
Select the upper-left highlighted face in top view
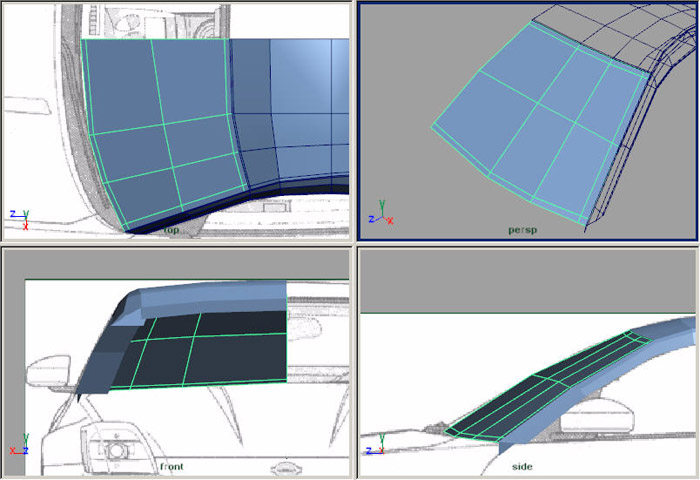coord(120,85)
